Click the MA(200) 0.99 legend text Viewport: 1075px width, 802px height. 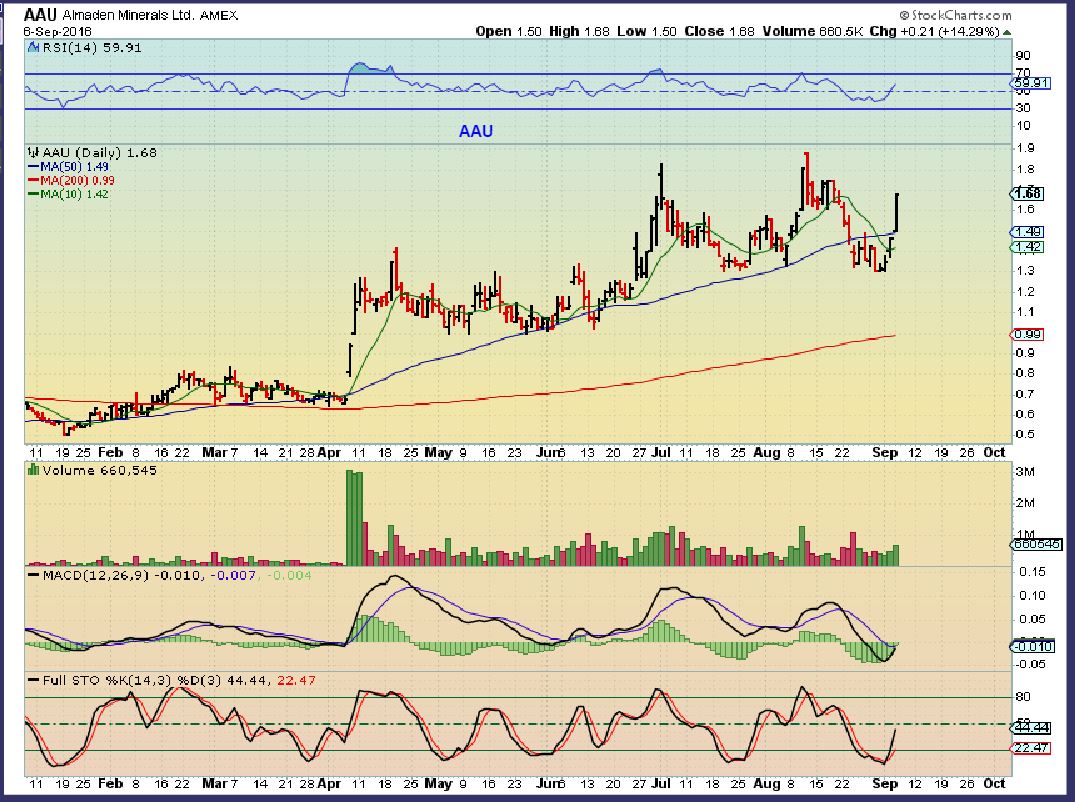click(77, 180)
